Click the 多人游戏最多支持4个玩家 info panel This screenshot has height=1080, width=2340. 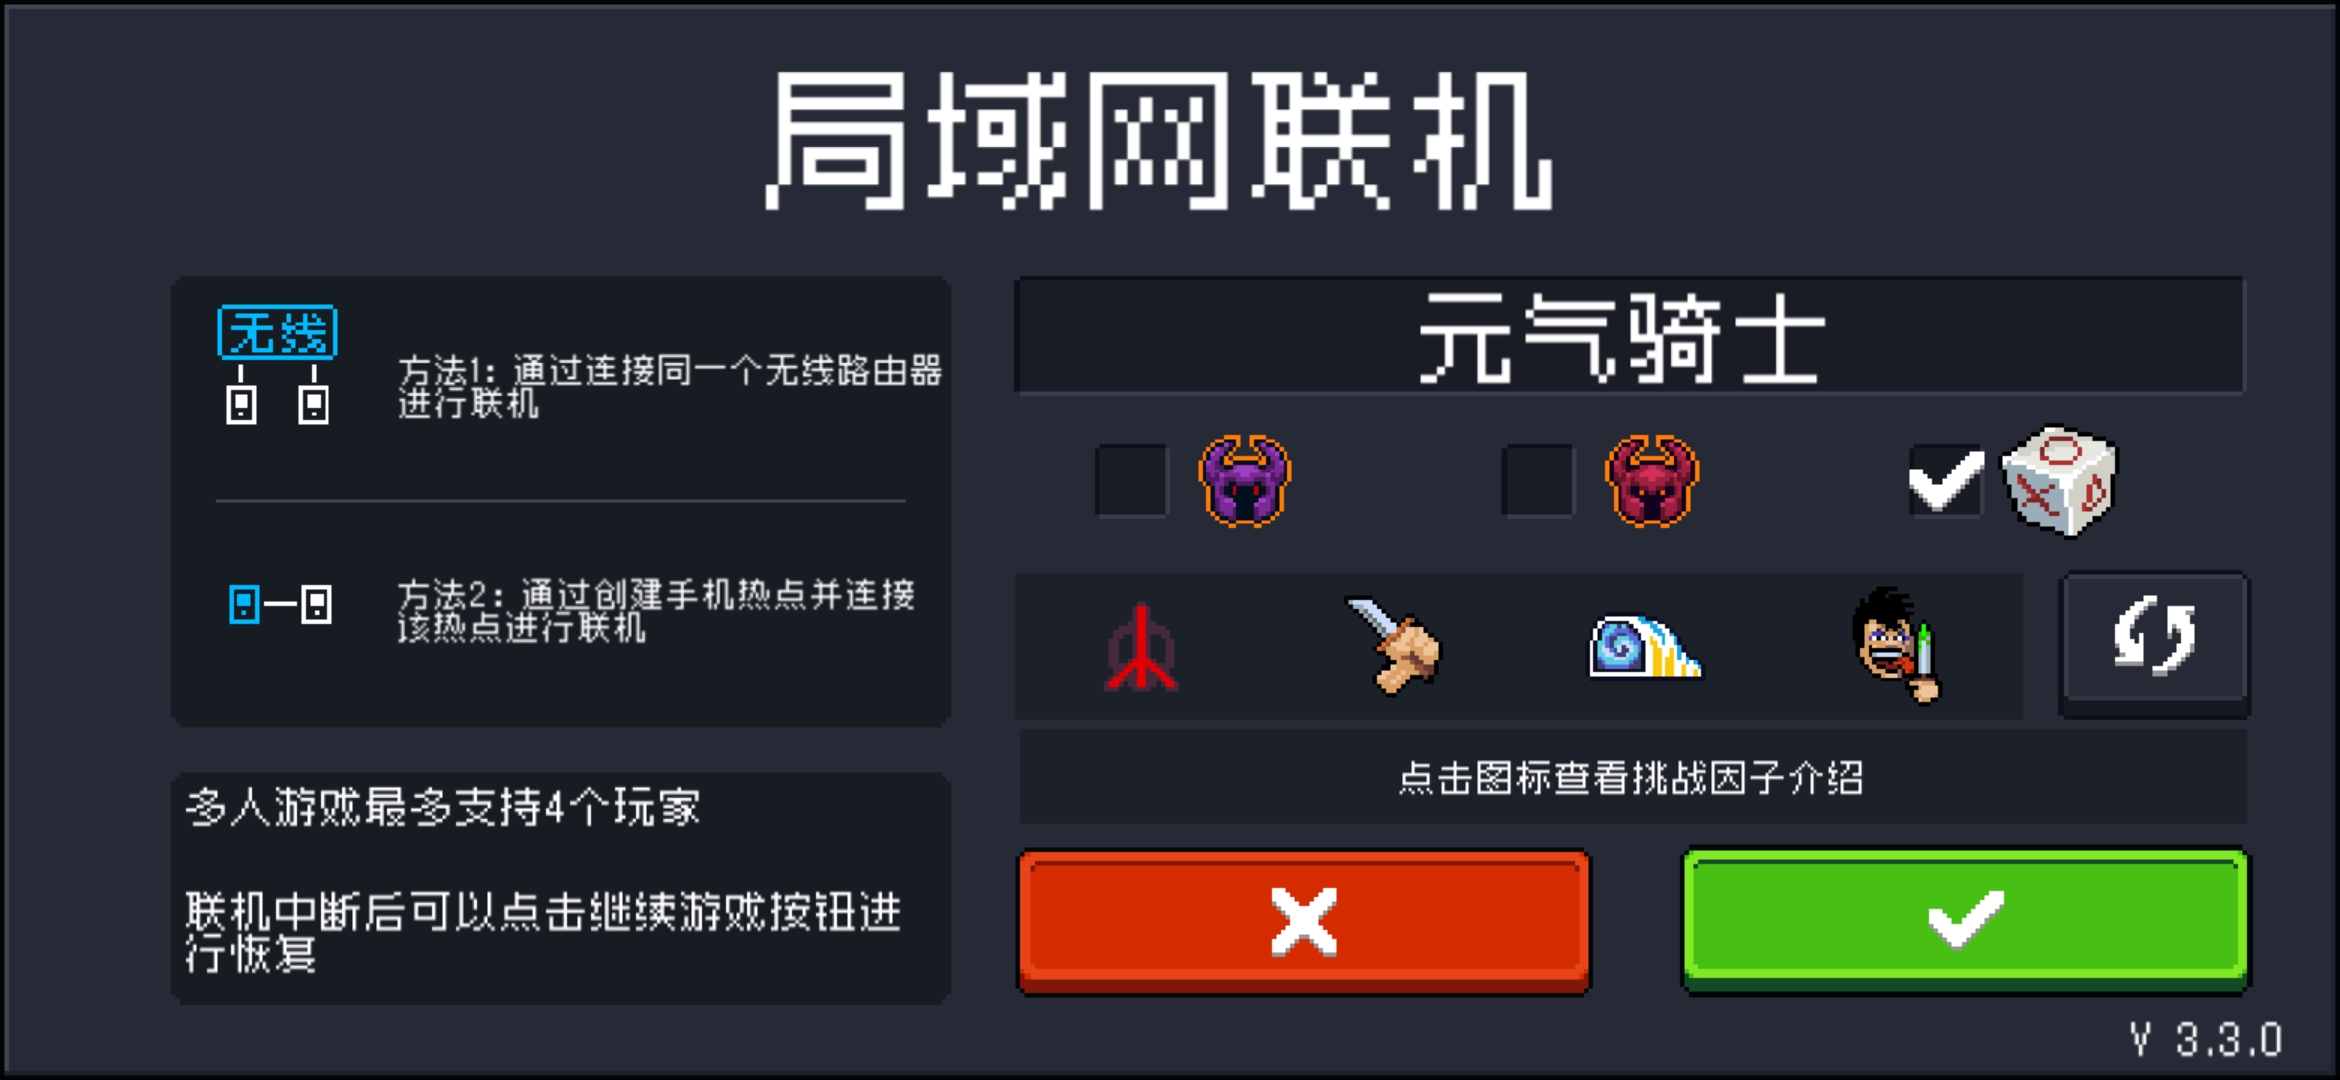pyautogui.click(x=560, y=888)
